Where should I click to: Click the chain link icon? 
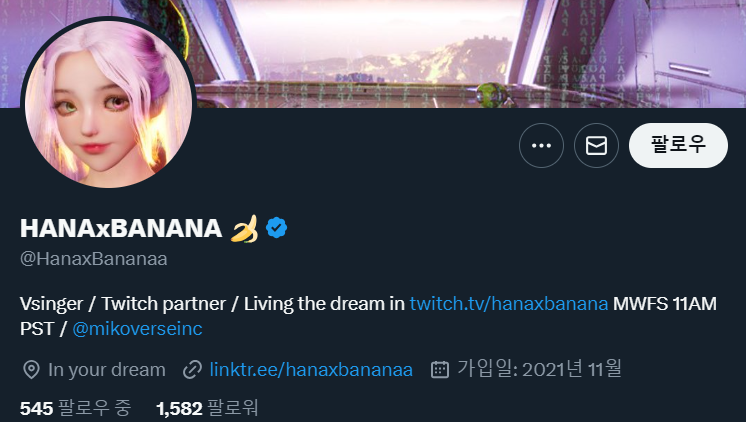pyautogui.click(x=193, y=370)
